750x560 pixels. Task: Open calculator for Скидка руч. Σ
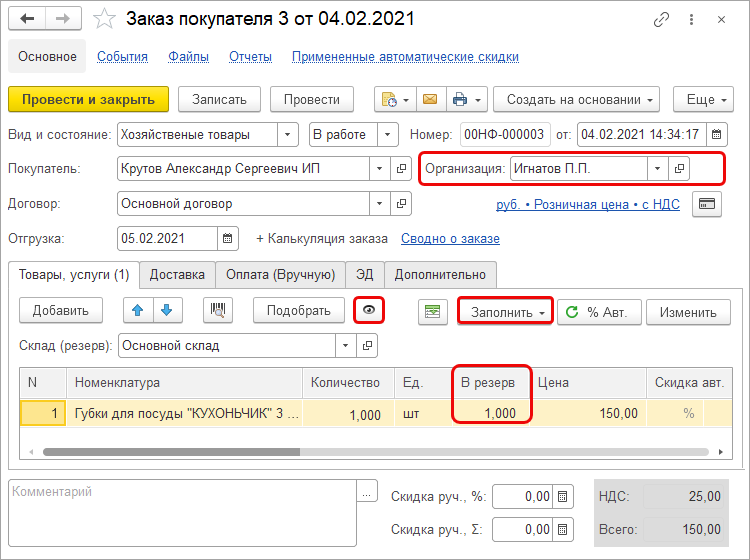[562, 529]
